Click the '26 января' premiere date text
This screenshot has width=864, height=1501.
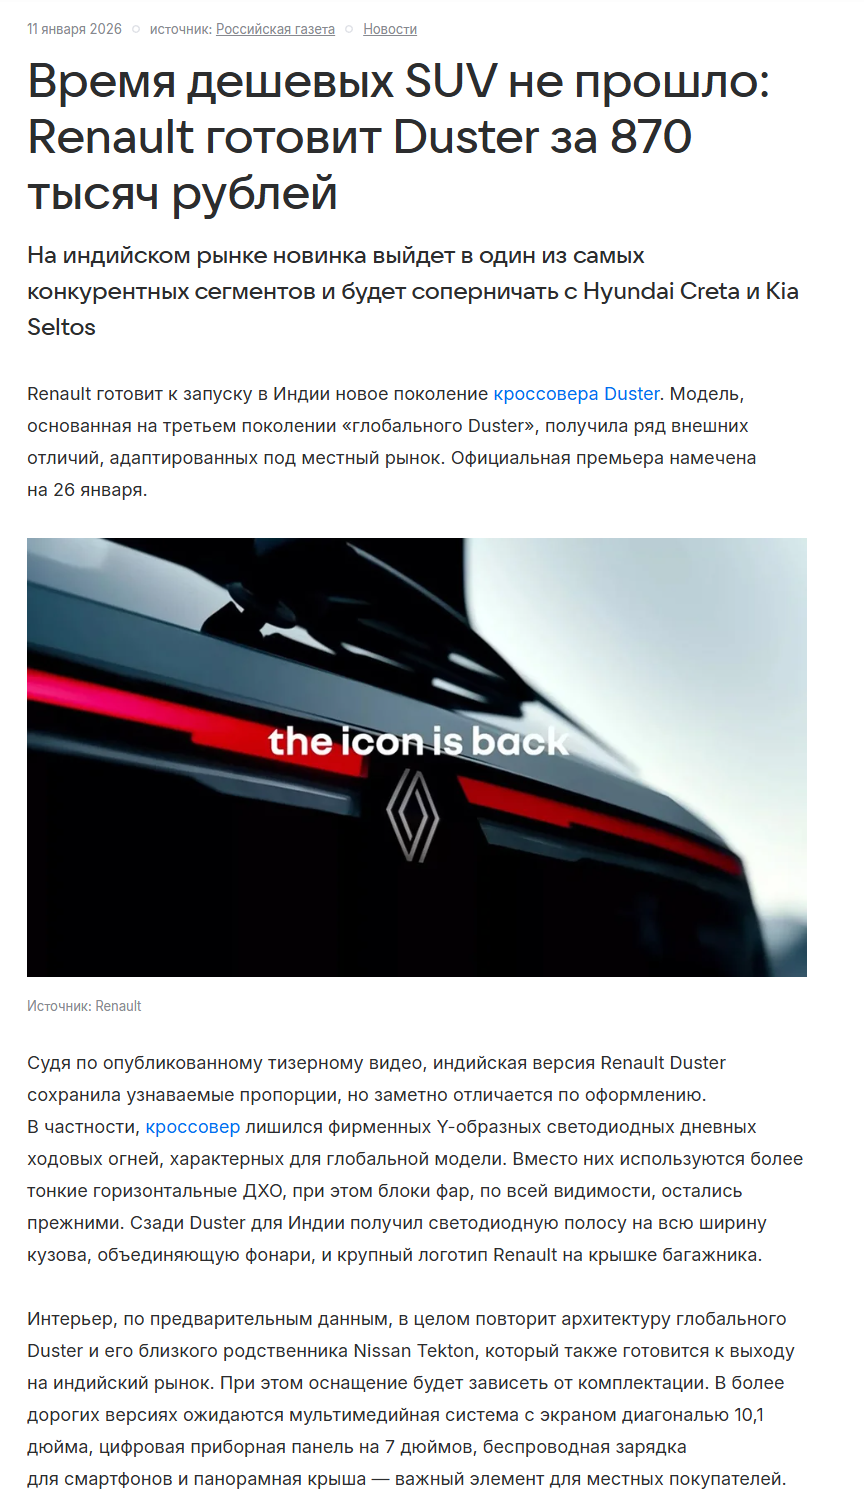tap(99, 490)
